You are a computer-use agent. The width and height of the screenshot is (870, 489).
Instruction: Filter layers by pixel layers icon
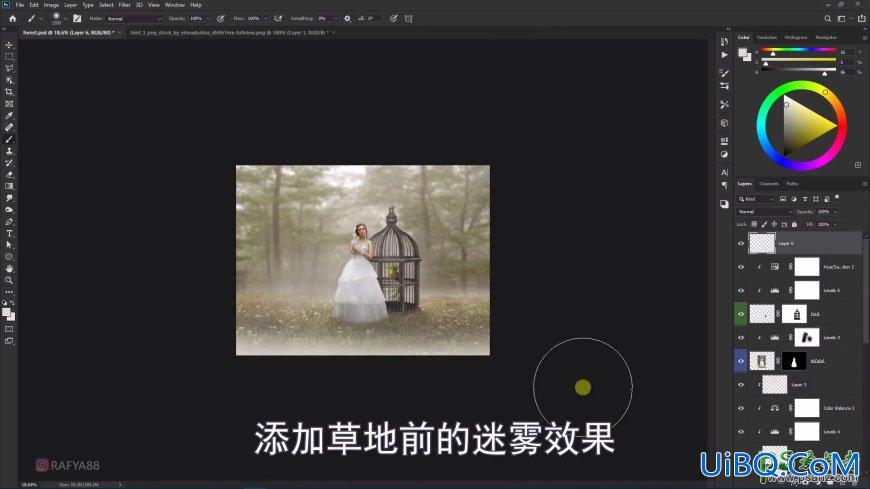pos(783,199)
